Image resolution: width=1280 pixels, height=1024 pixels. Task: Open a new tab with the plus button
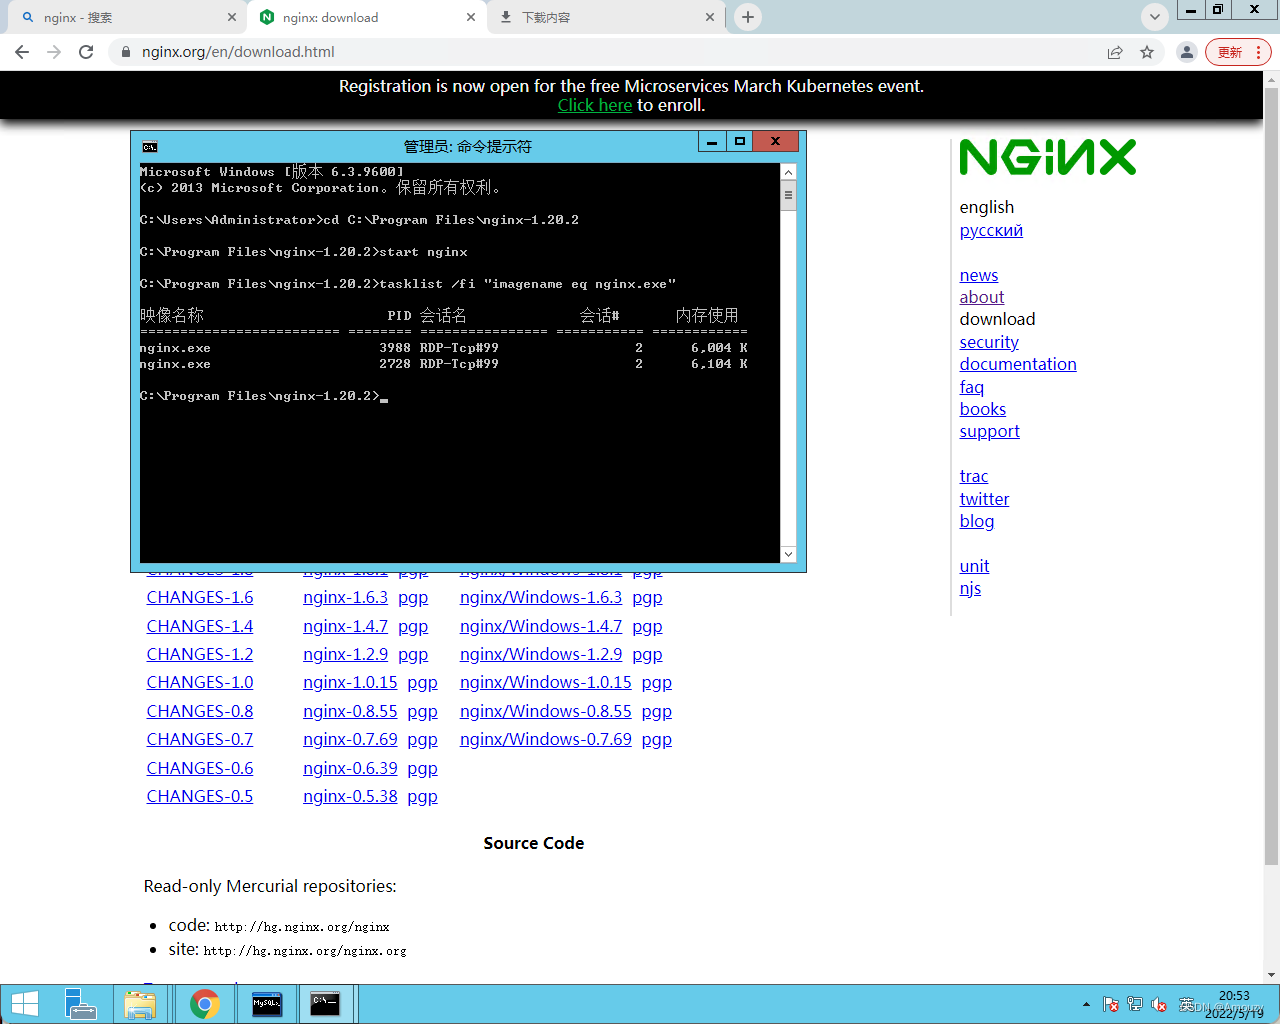(x=747, y=17)
